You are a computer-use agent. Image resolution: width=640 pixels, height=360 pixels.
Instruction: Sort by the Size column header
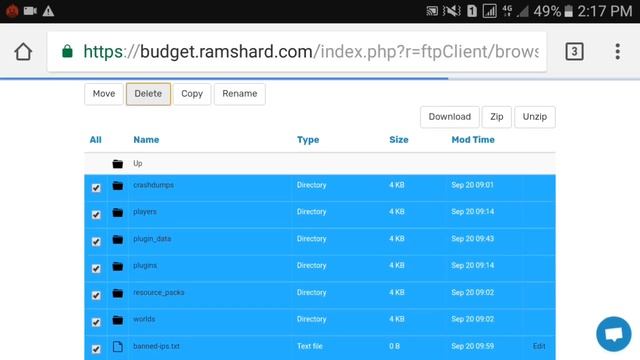[x=399, y=140]
